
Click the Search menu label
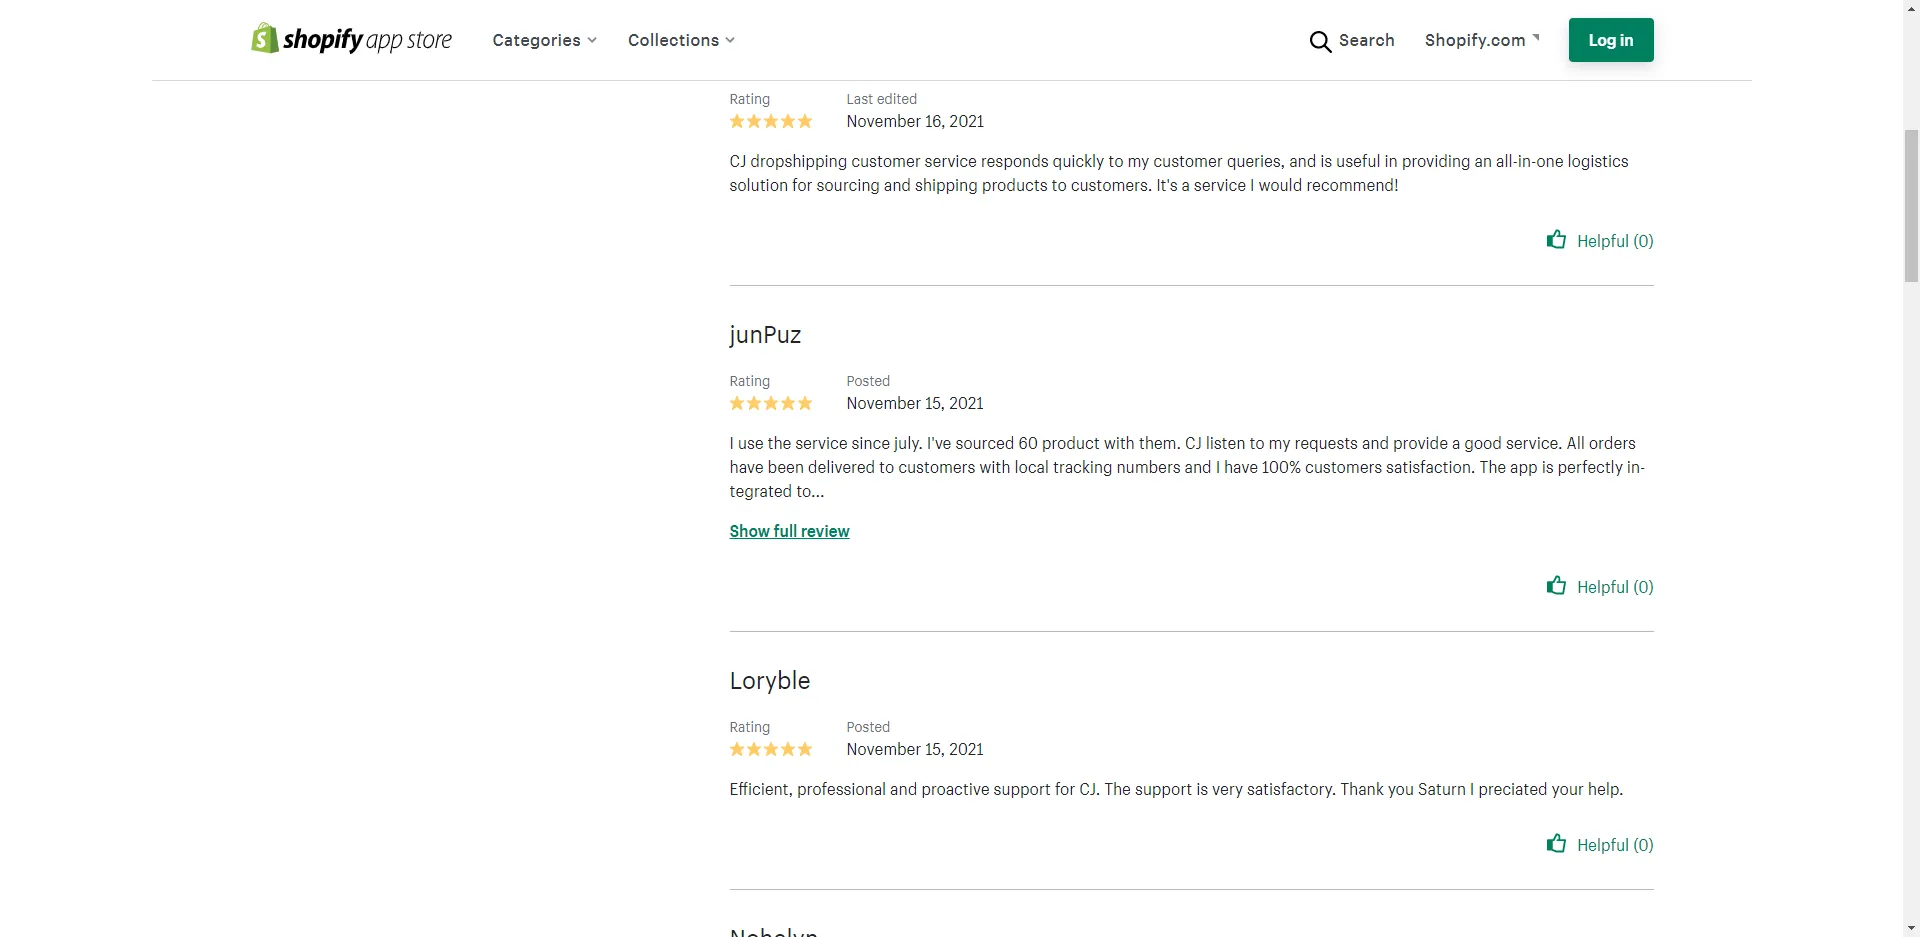(x=1366, y=40)
